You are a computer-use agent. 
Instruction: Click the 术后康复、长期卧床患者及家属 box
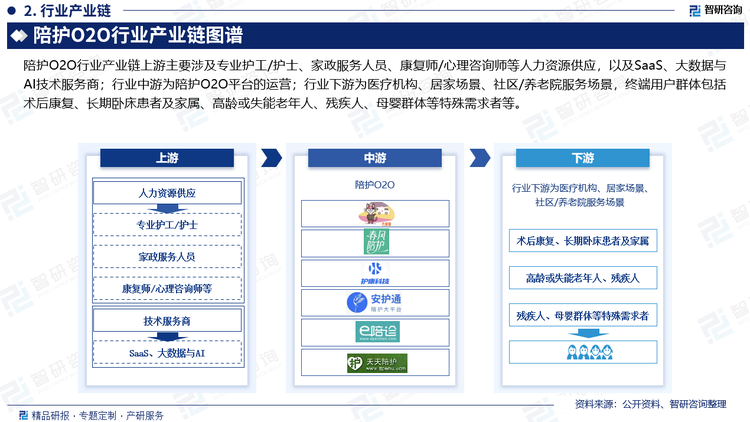click(583, 241)
